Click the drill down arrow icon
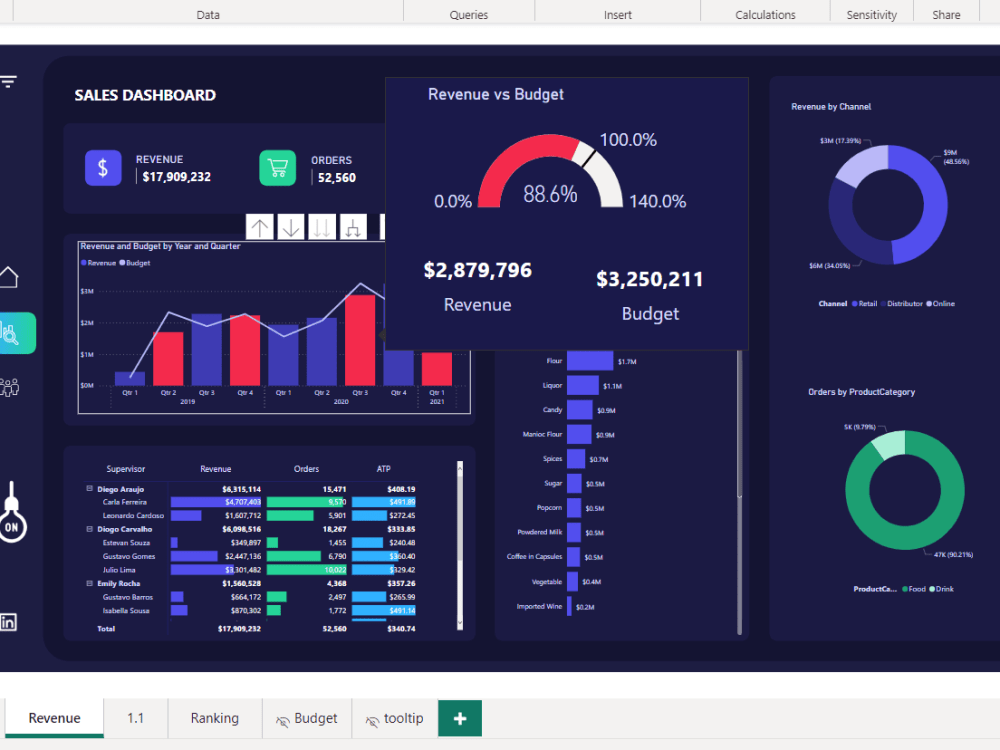 tap(291, 227)
